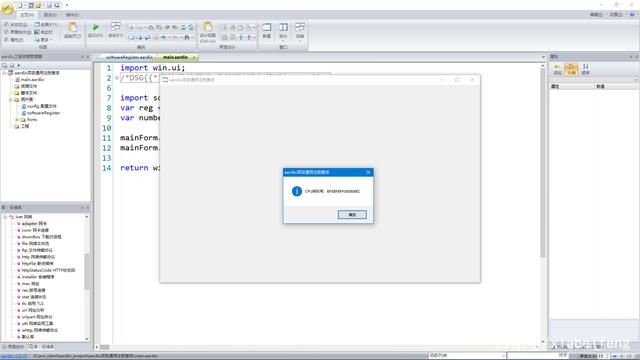Click the info dialog's blue information icon
This screenshot has width=640, height=360.
point(297,191)
